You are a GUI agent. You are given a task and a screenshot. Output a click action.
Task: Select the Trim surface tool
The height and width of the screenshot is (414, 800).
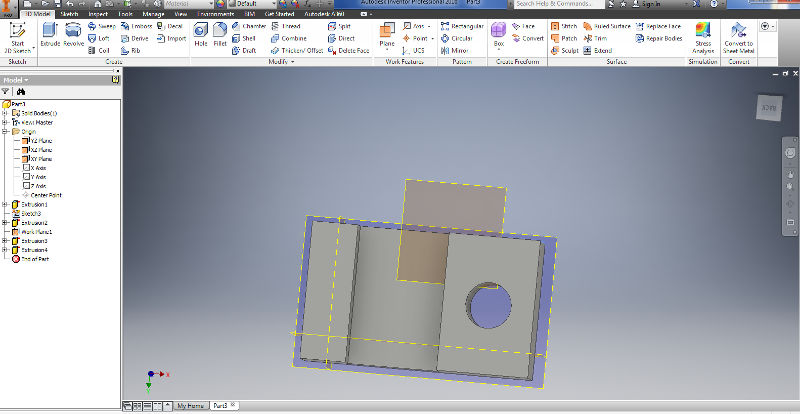[594, 38]
